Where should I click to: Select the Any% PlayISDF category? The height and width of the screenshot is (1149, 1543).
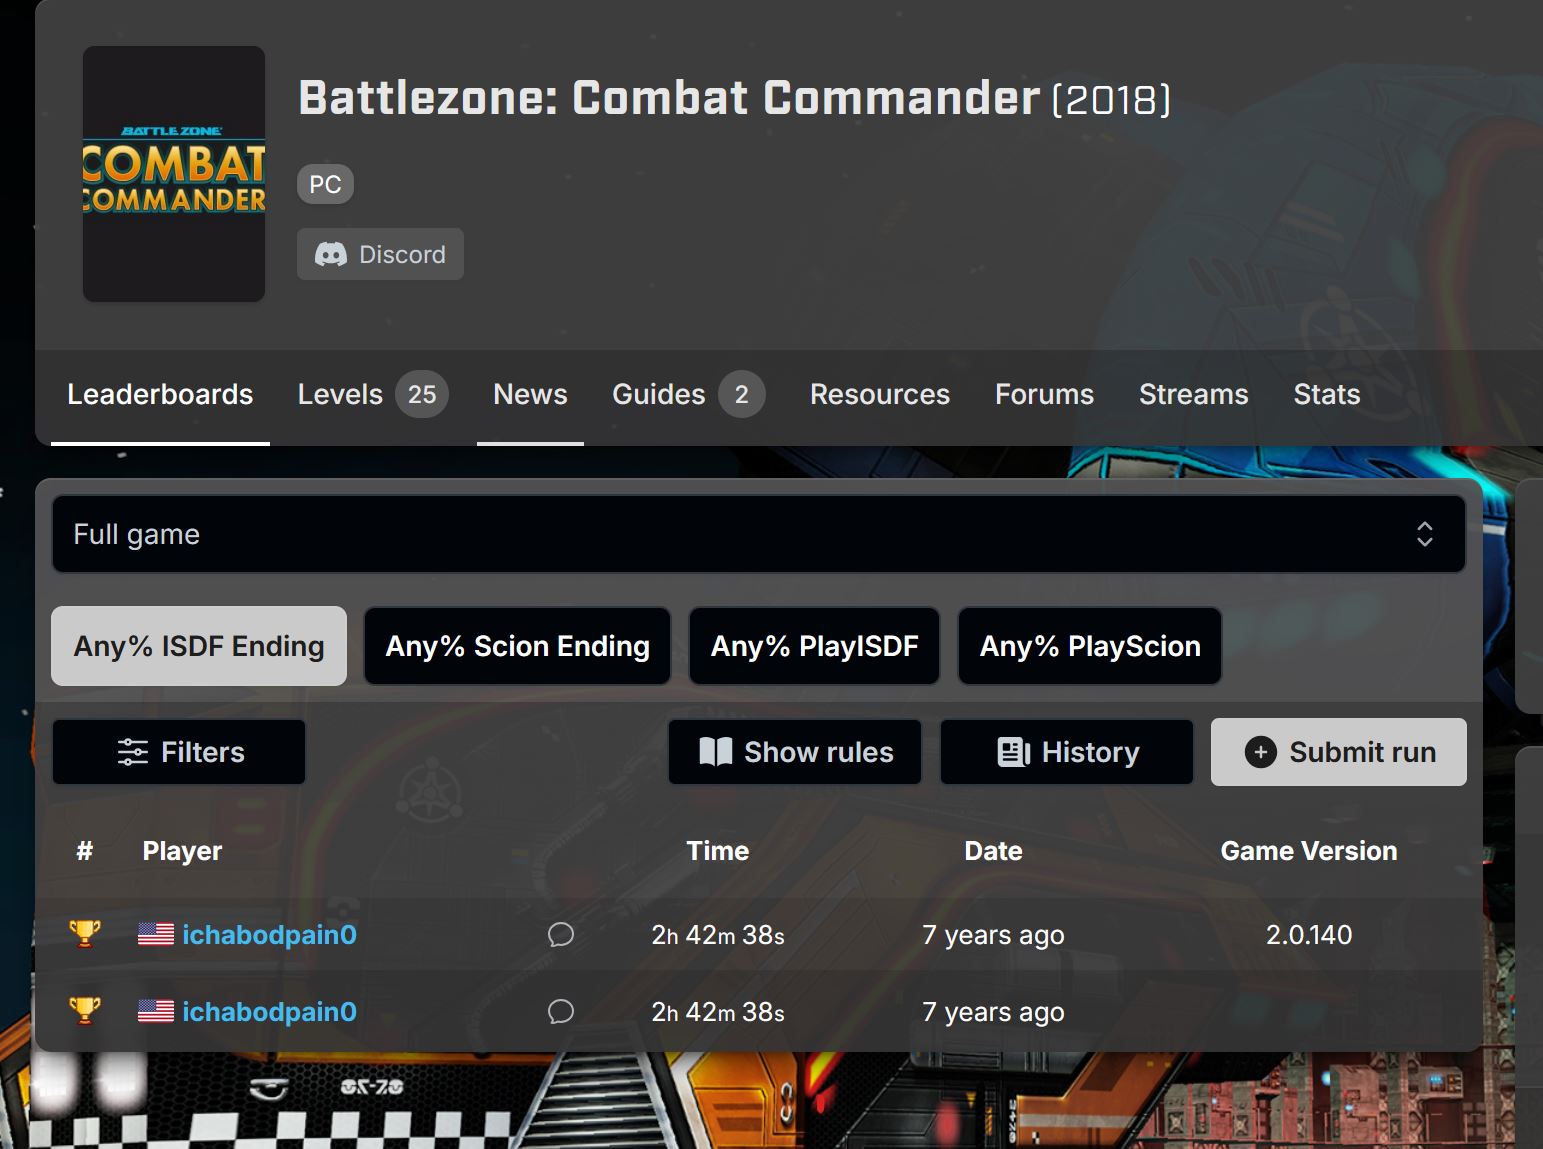point(814,646)
